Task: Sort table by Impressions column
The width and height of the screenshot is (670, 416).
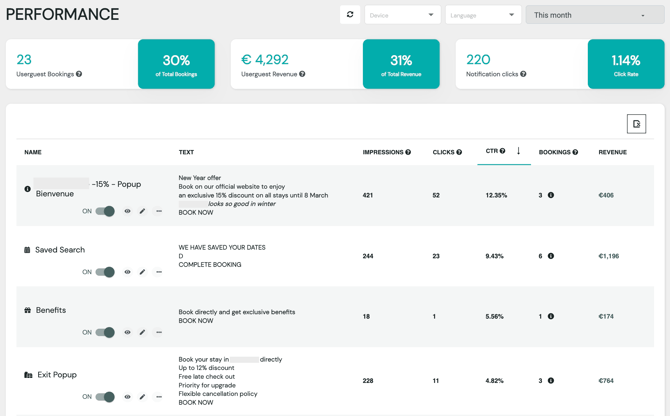Action: pos(383,152)
